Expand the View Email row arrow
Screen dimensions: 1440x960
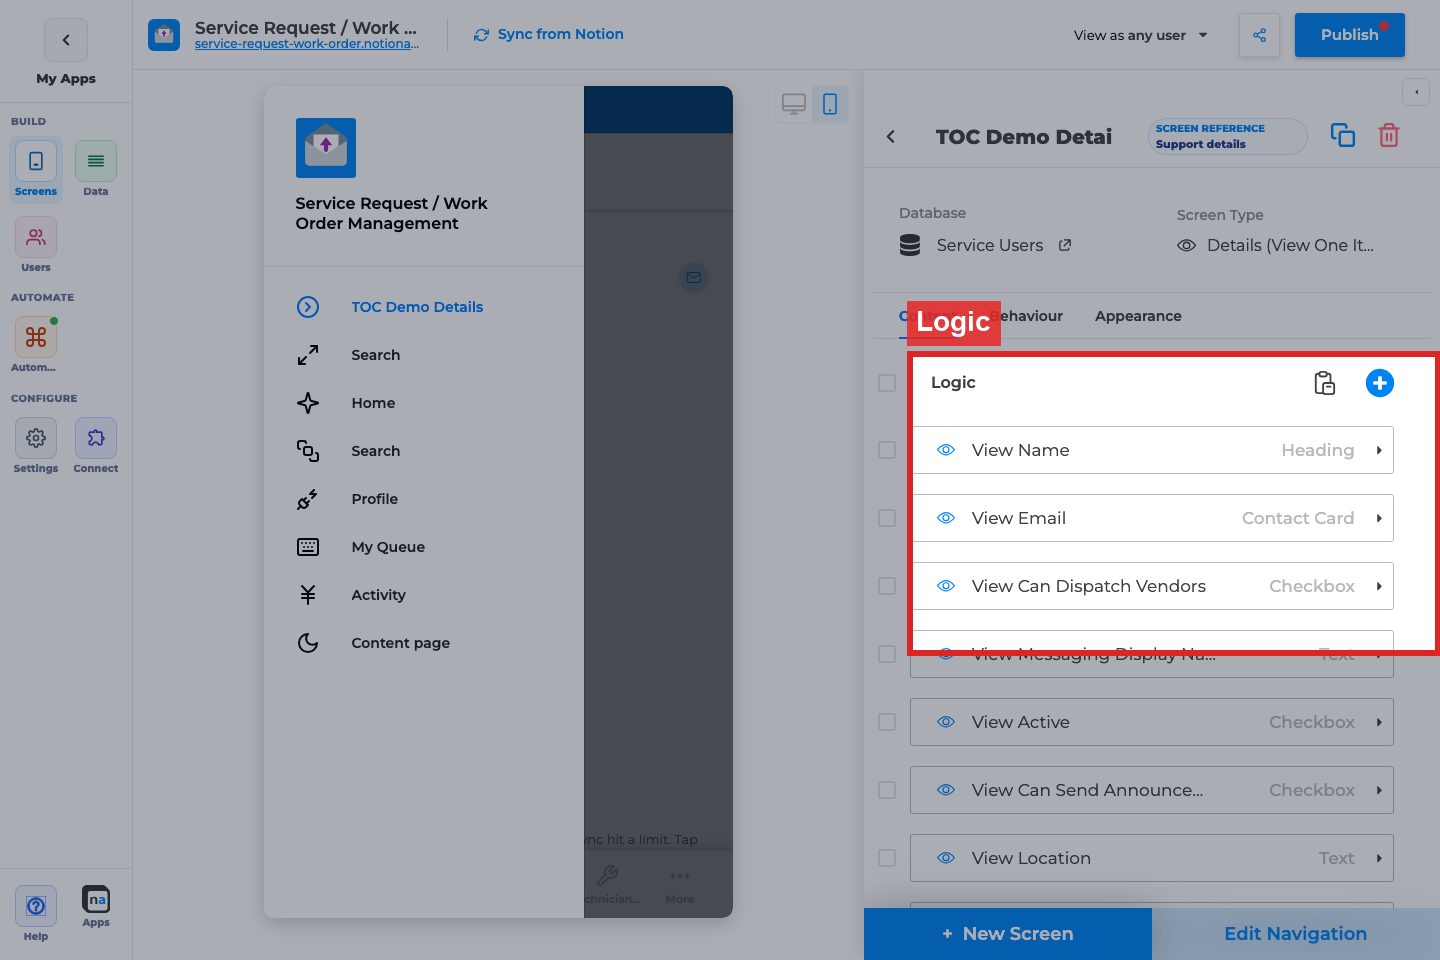[1379, 518]
